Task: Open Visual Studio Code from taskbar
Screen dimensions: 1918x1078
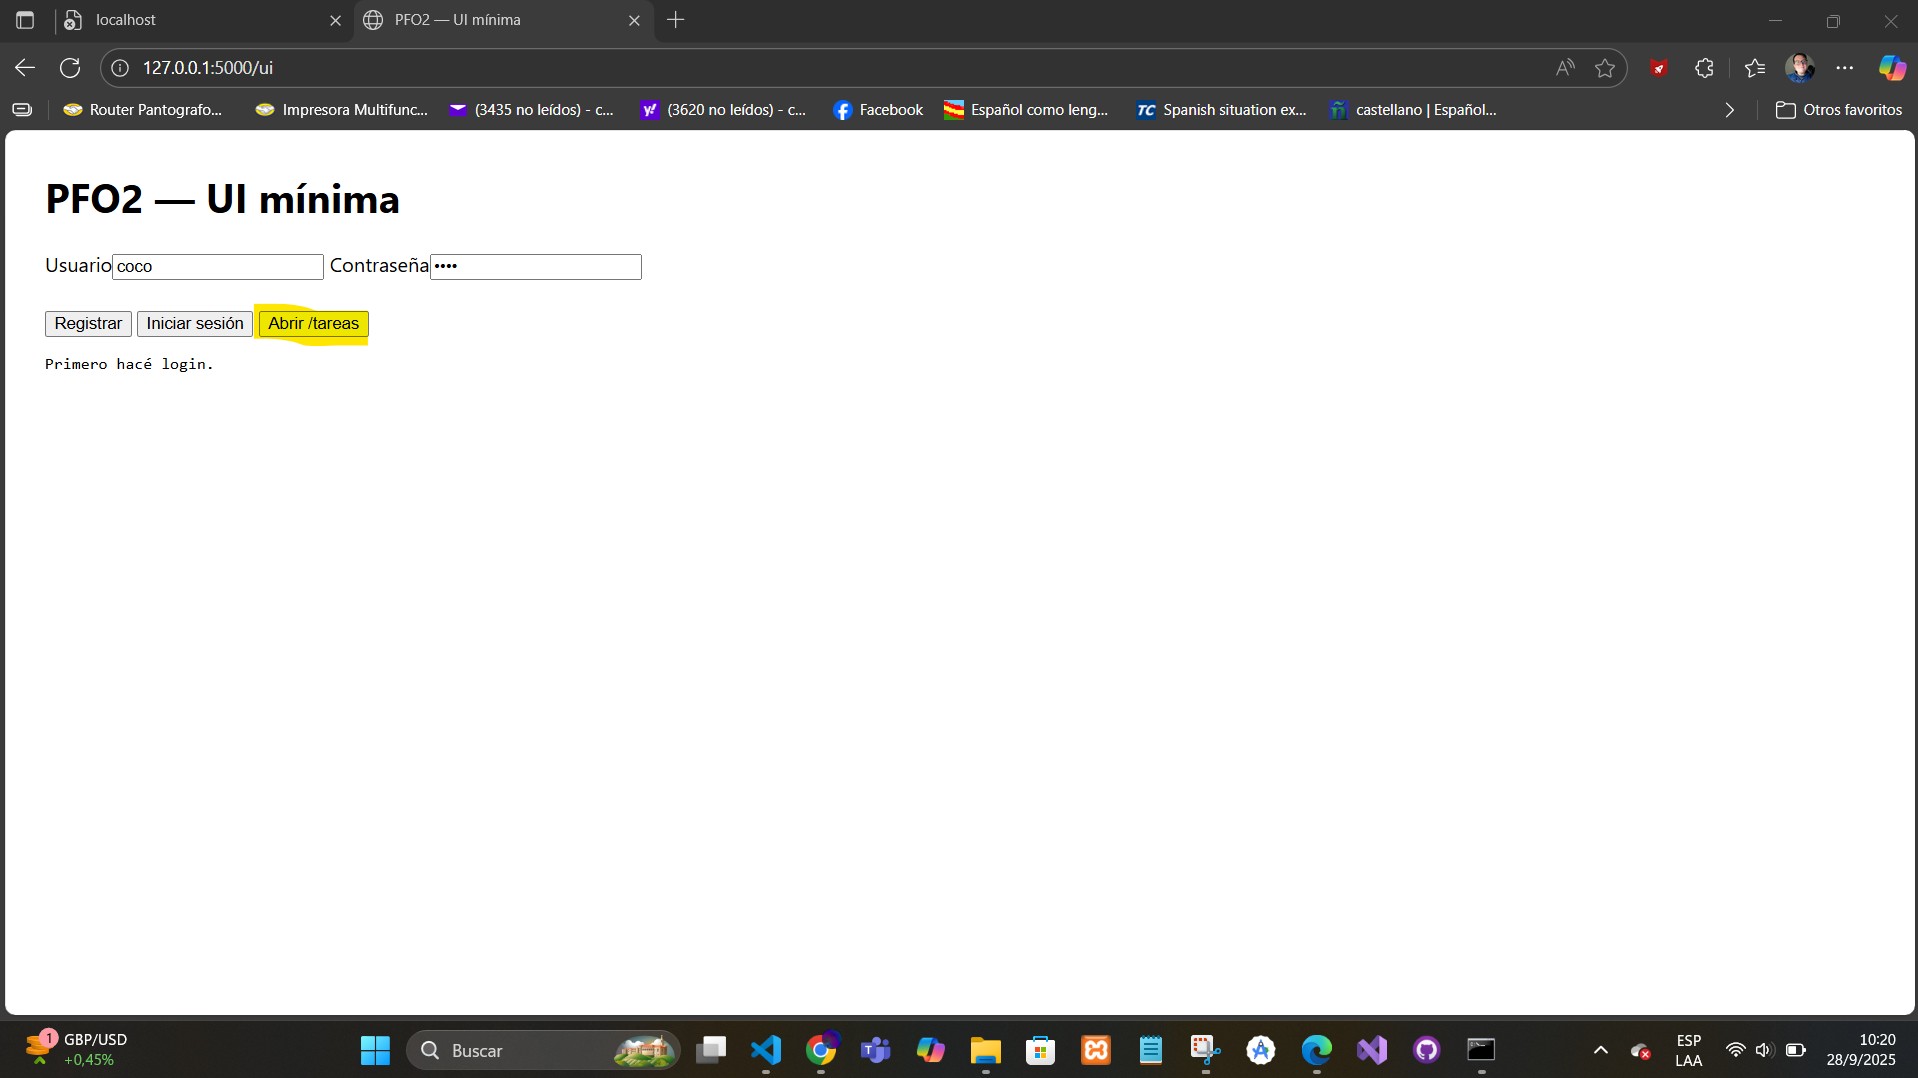Action: pyautogui.click(x=766, y=1050)
